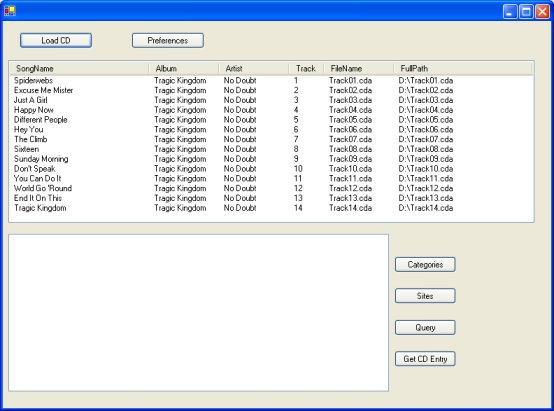Click D:\Track12.cda full path cell
Viewport: 554px width, 411px height.
coord(426,188)
